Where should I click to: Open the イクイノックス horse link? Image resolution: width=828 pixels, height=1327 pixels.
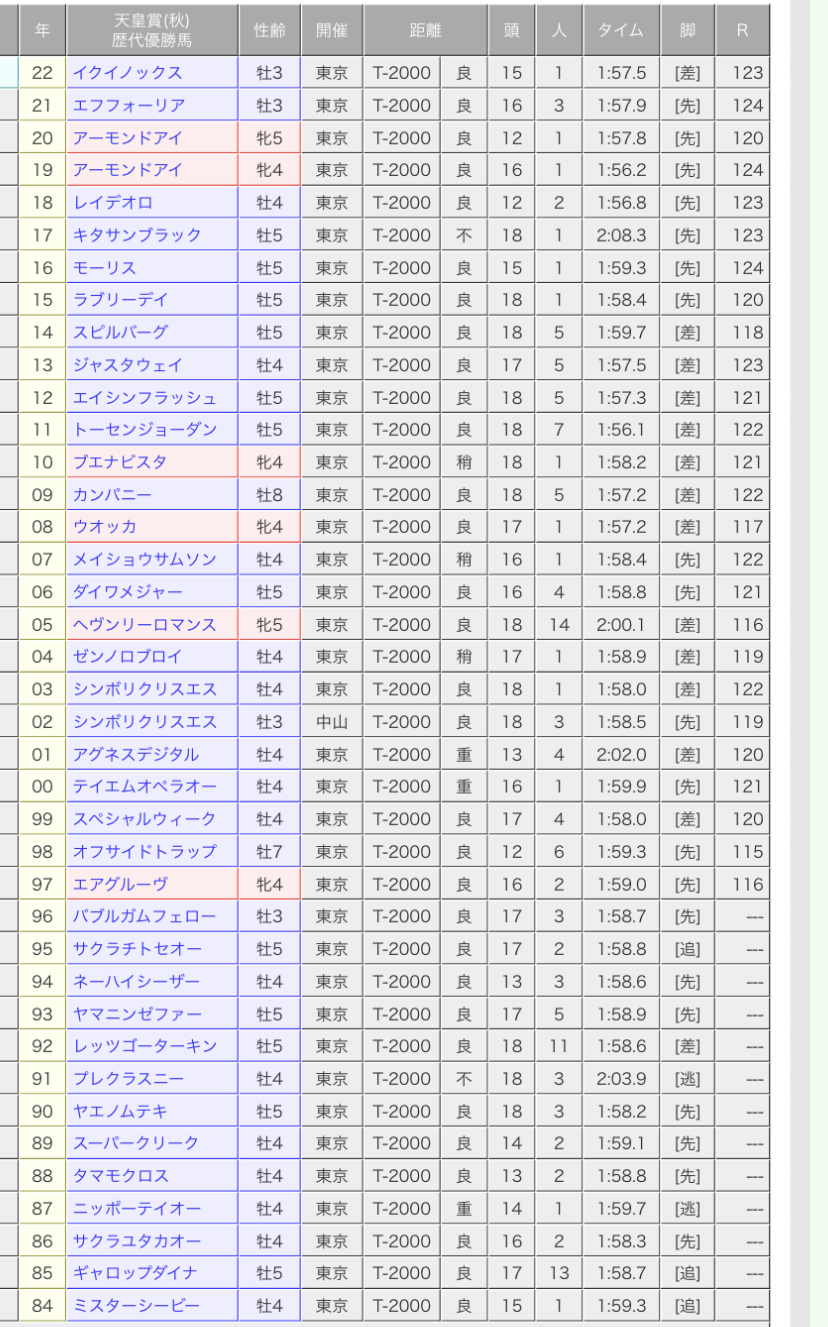(128, 73)
